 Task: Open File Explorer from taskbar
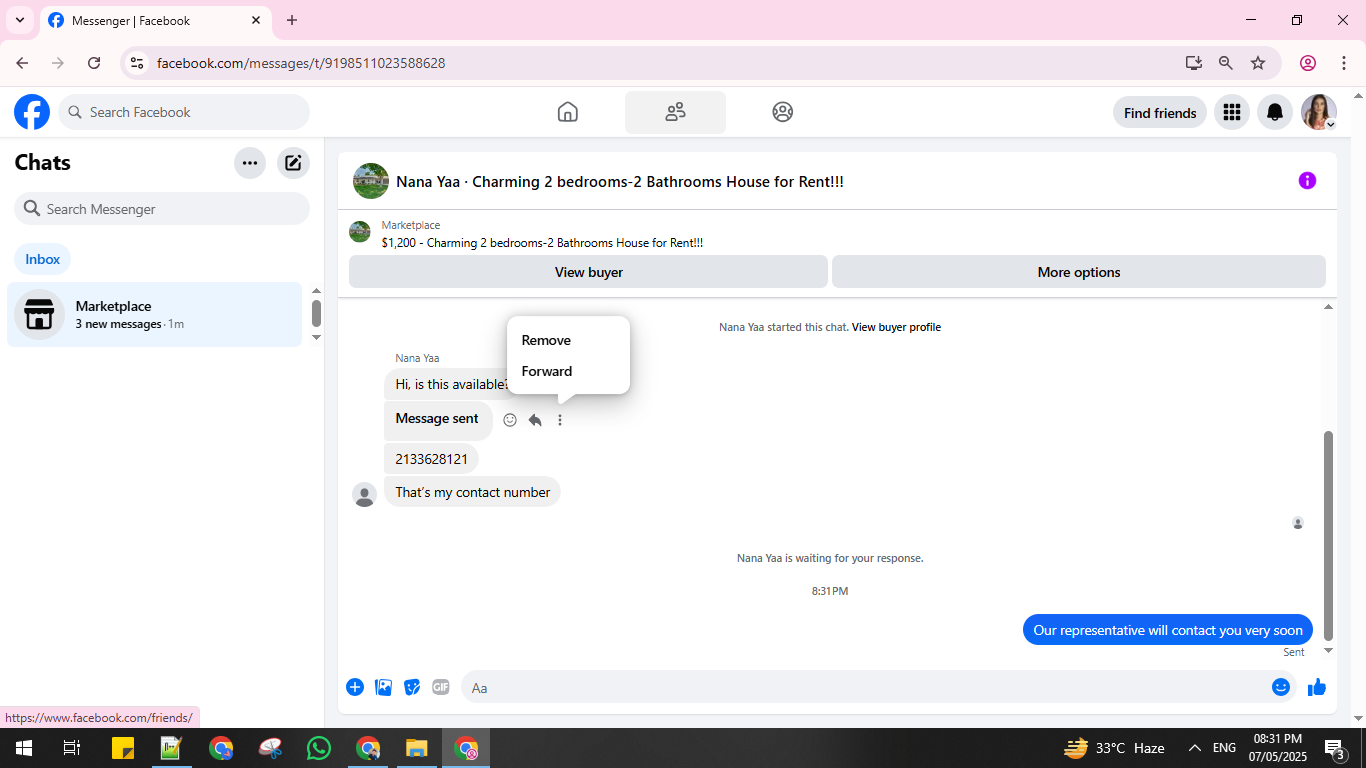(x=417, y=748)
